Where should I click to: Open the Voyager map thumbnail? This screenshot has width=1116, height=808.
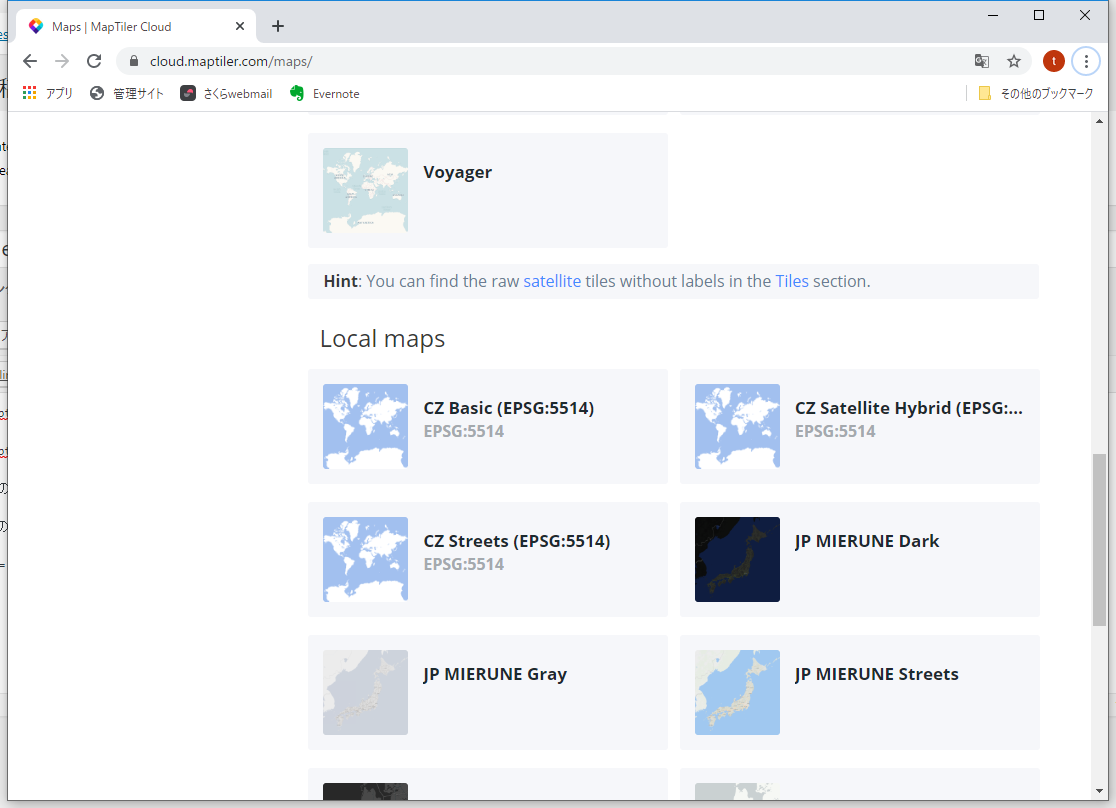pos(366,190)
